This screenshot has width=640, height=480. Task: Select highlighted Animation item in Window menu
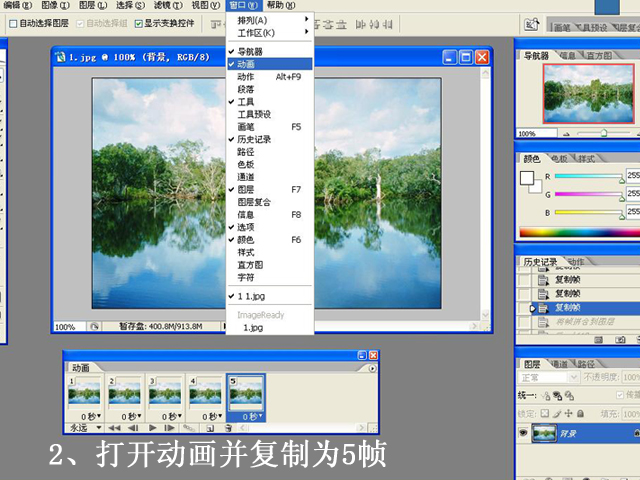(270, 64)
